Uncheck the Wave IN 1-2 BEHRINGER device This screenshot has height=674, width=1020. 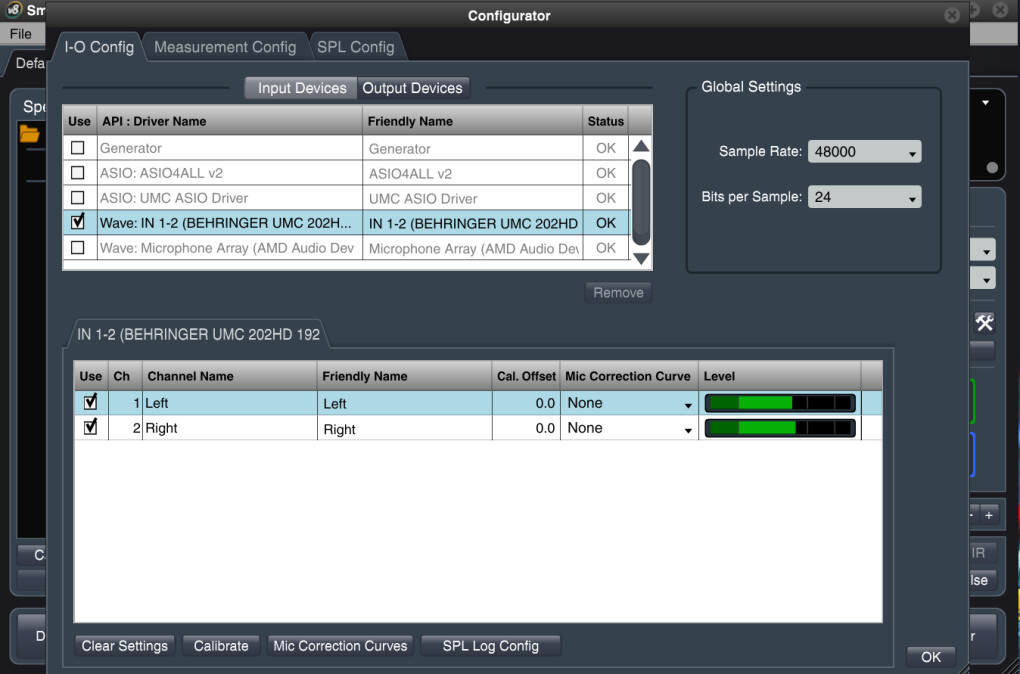click(x=77, y=222)
